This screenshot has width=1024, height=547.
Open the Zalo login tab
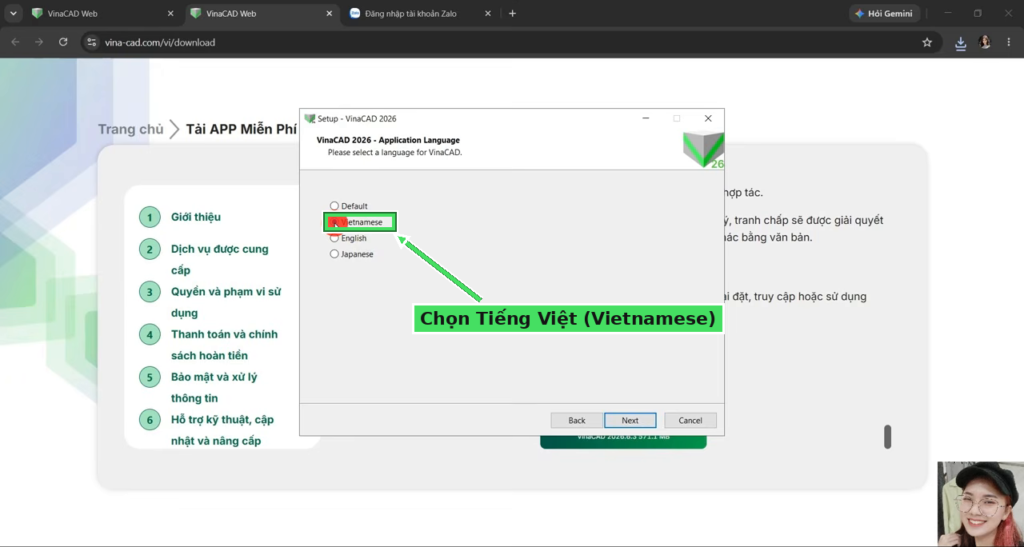411,13
